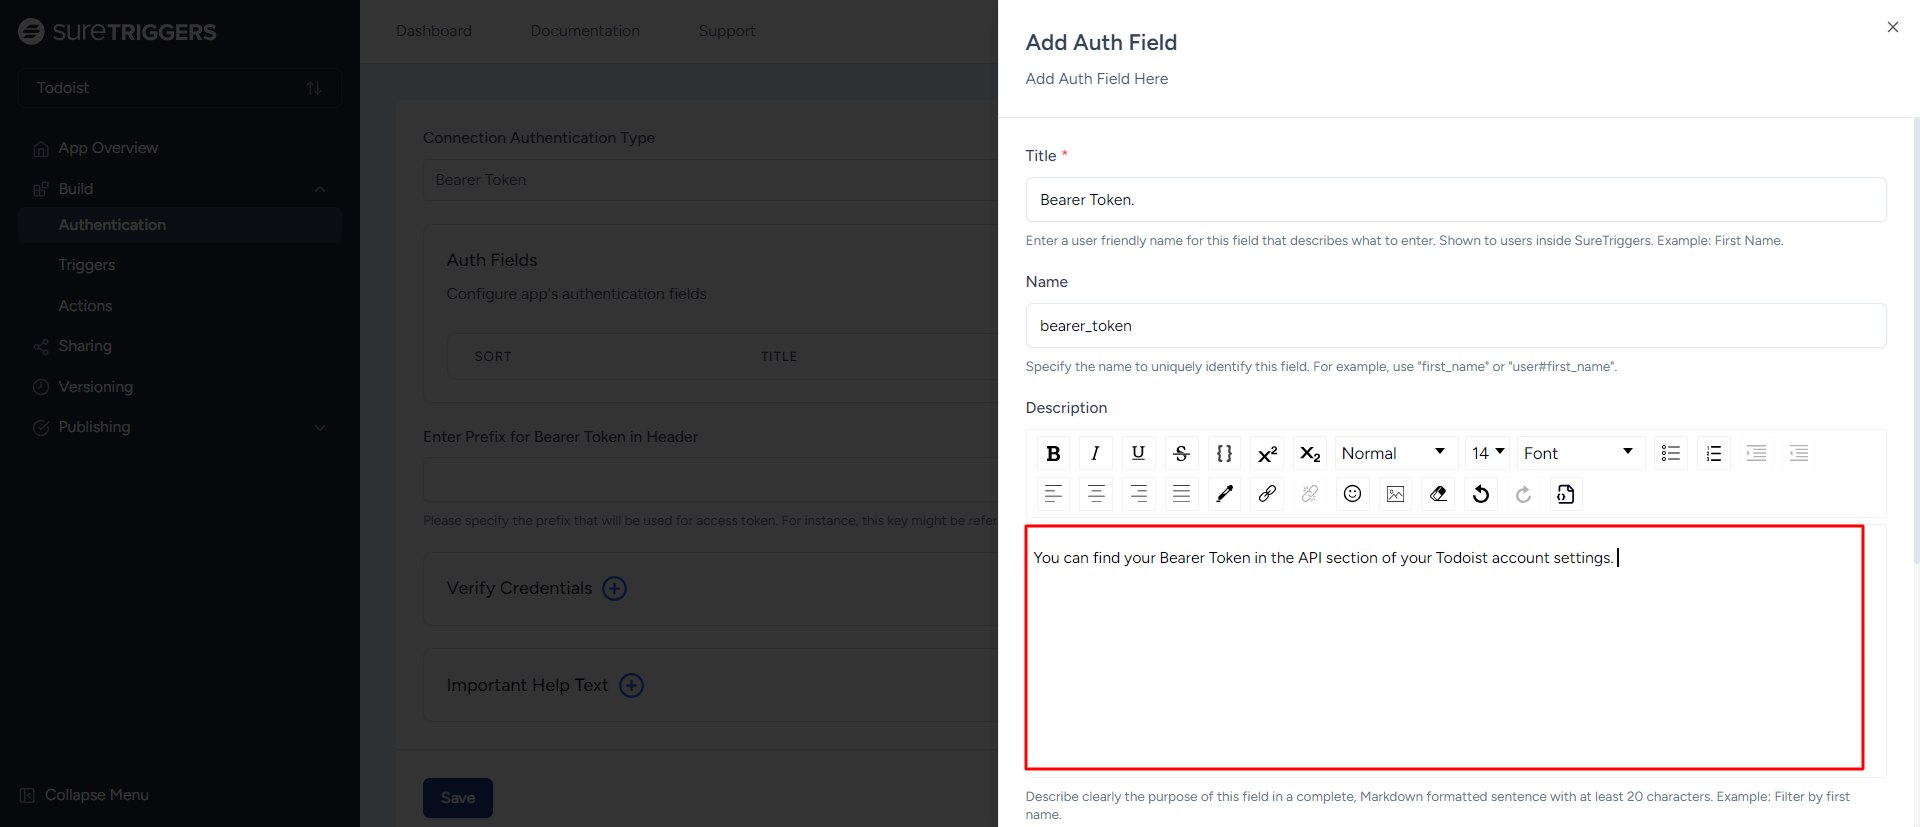Open the color picker eyedropper tool
1920x827 pixels.
(1224, 494)
